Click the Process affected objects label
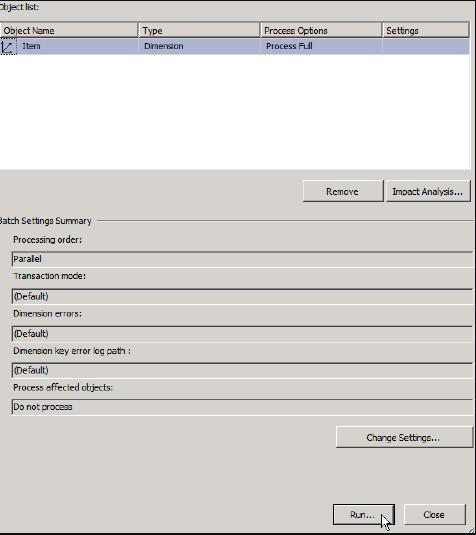476x535 pixels. pos(63,388)
